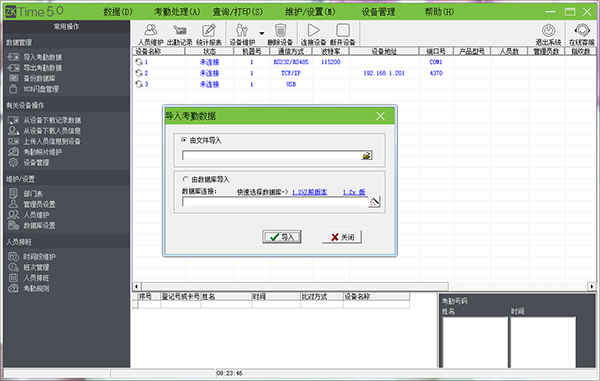Open 查询/打印(S) menu
The image size is (600, 381).
pyautogui.click(x=238, y=12)
